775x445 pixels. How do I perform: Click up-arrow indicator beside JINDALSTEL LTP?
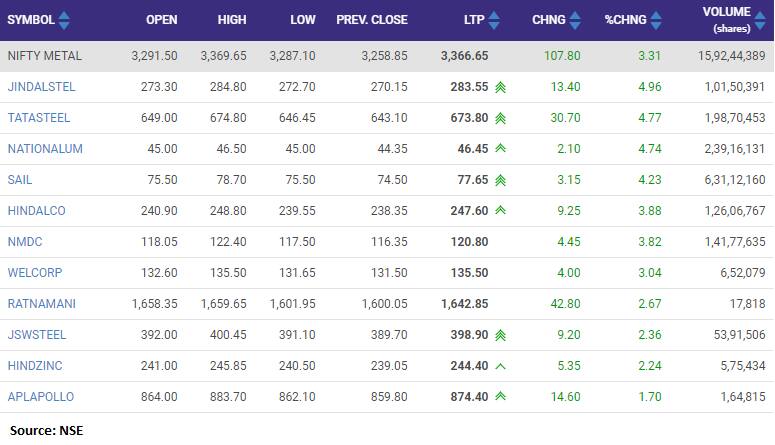tap(501, 88)
